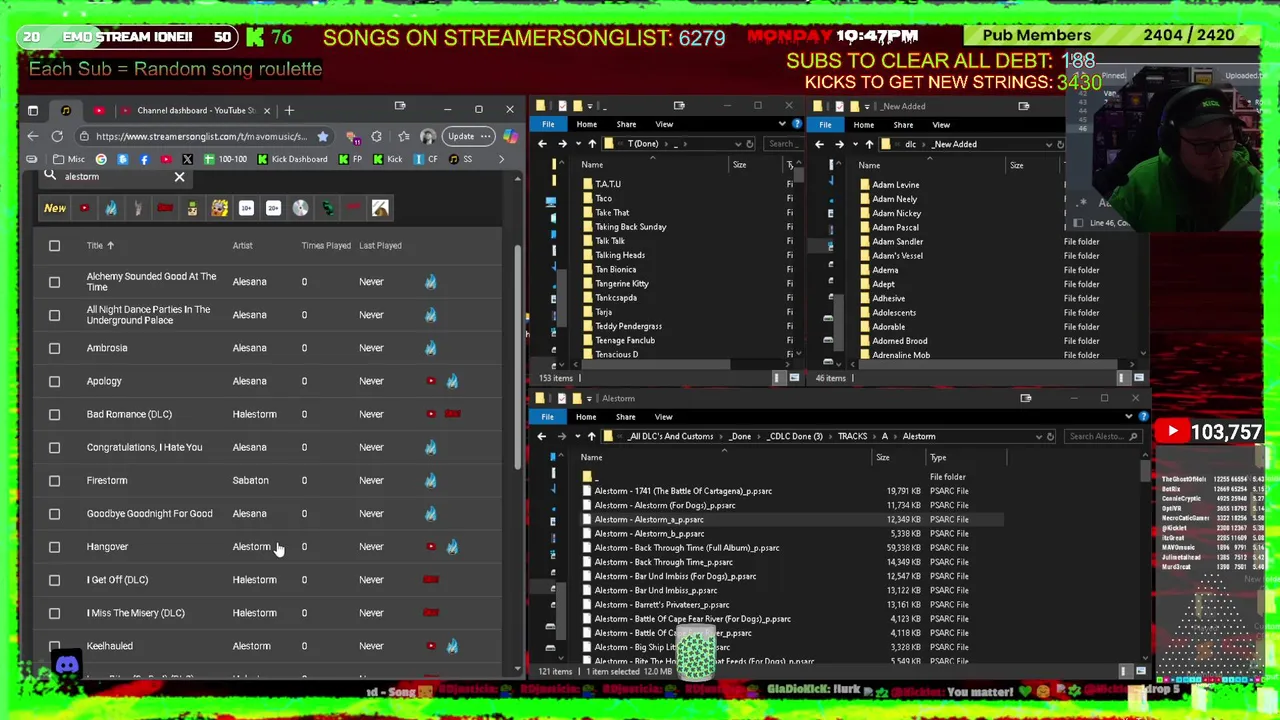
Task: Expand the ribbon chevron in T (Done) window
Action: click(782, 124)
